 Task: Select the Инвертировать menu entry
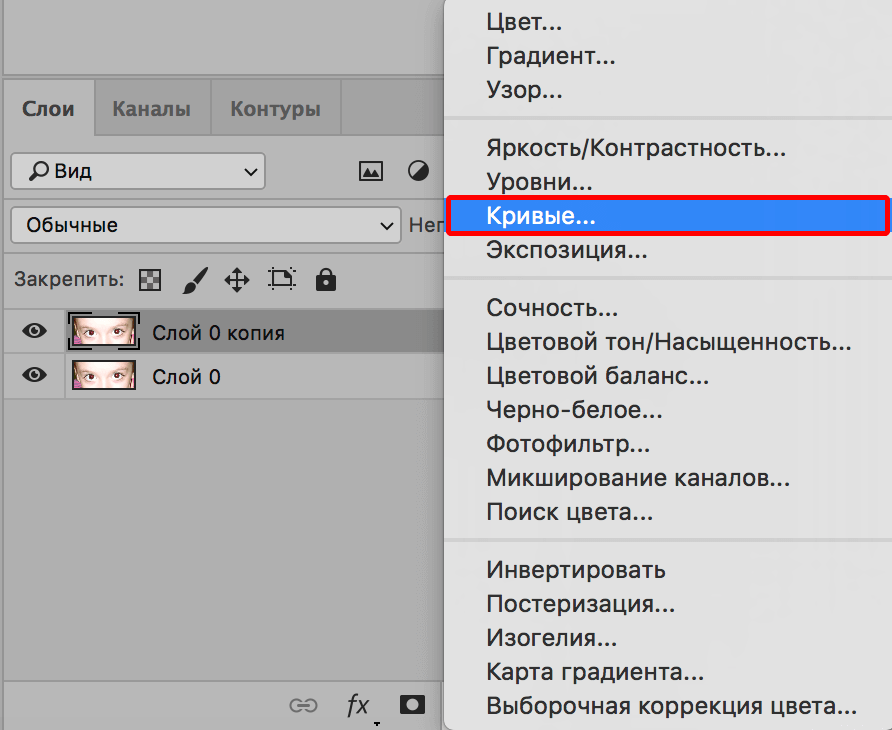[x=575, y=569]
